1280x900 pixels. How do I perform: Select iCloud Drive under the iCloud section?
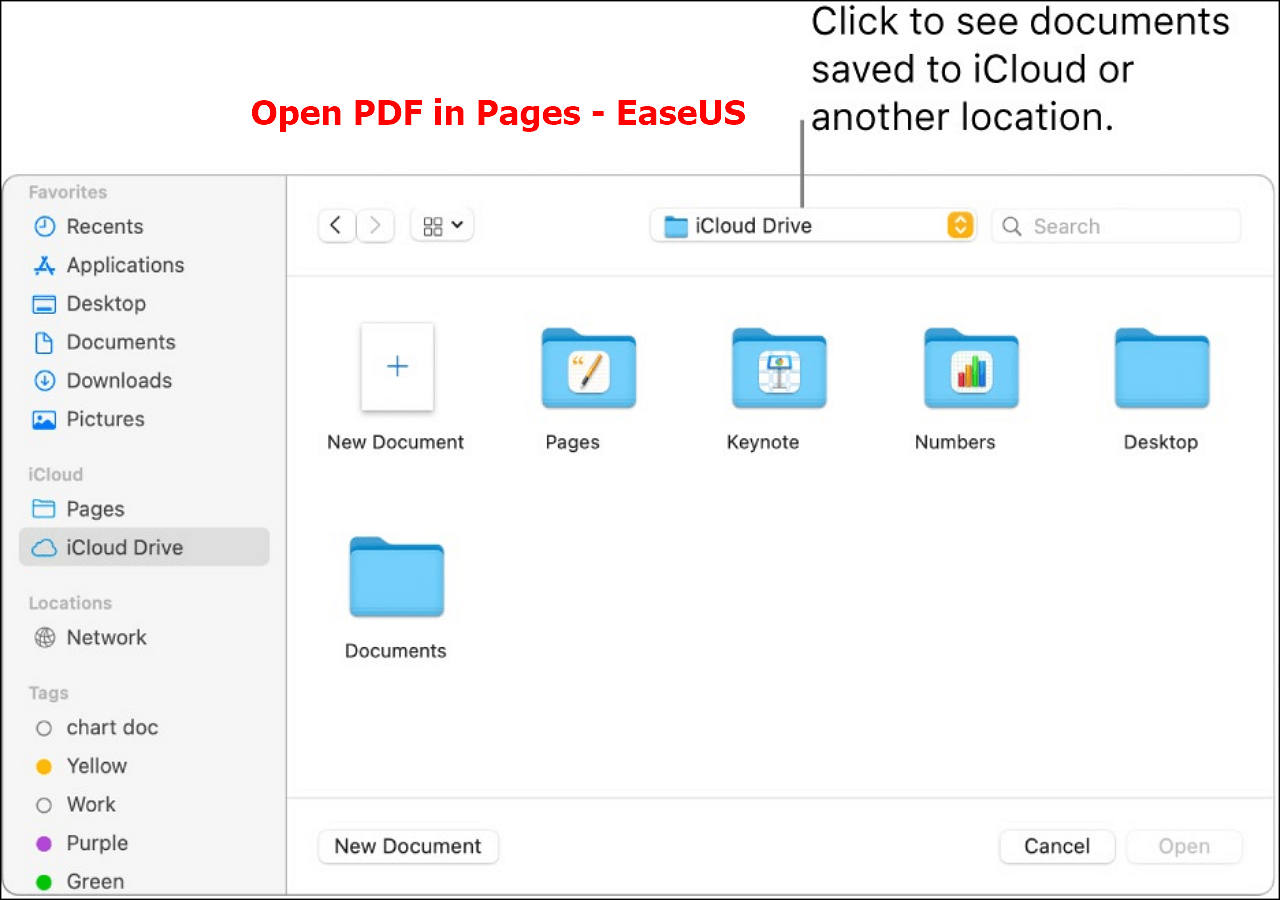124,547
